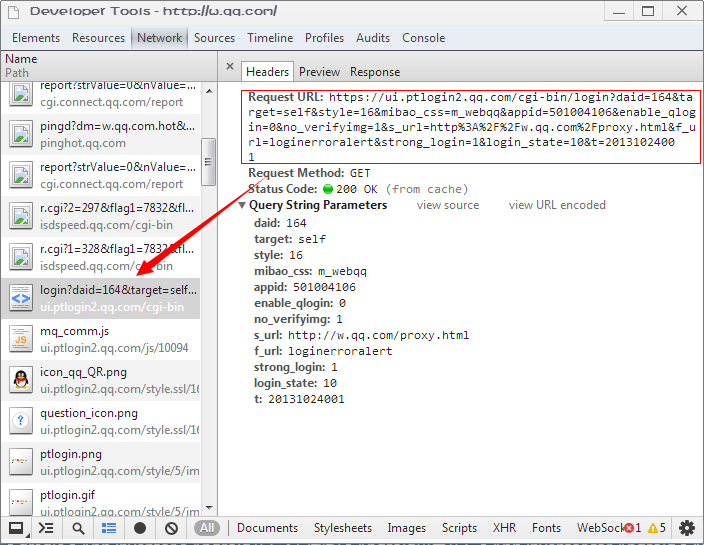Select the pingd?dm=w.qq.com.hot request
The height and width of the screenshot is (545, 704).
101,135
